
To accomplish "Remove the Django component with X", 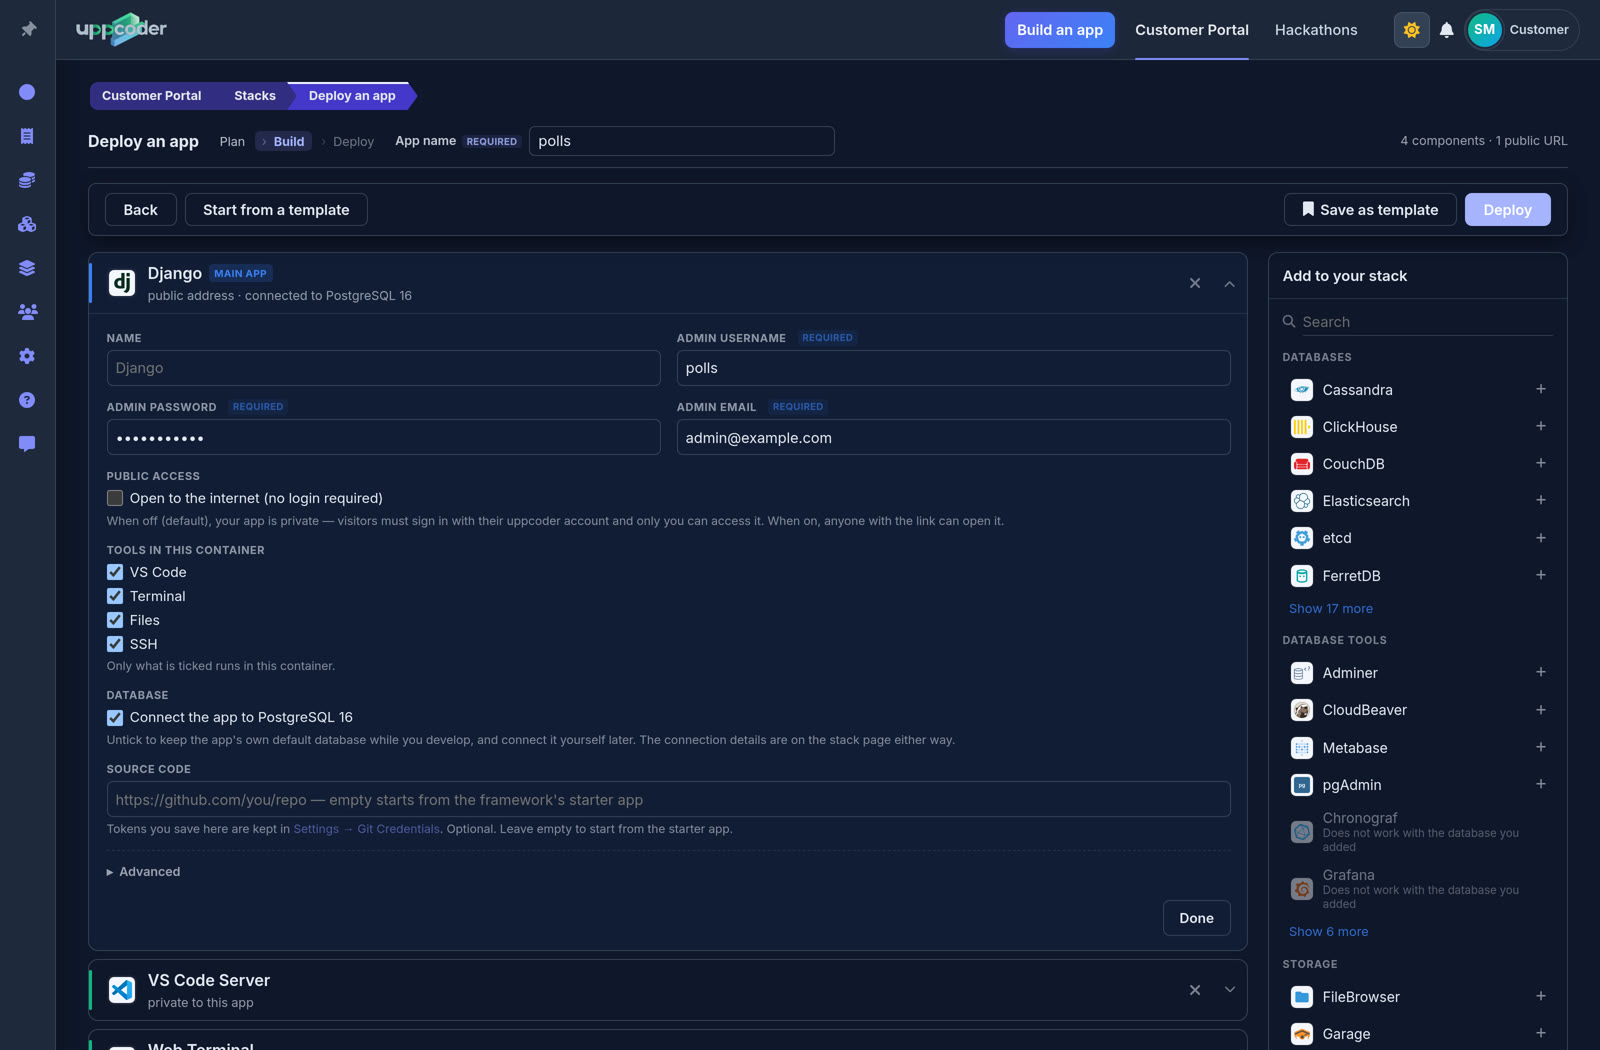I will tap(1195, 283).
